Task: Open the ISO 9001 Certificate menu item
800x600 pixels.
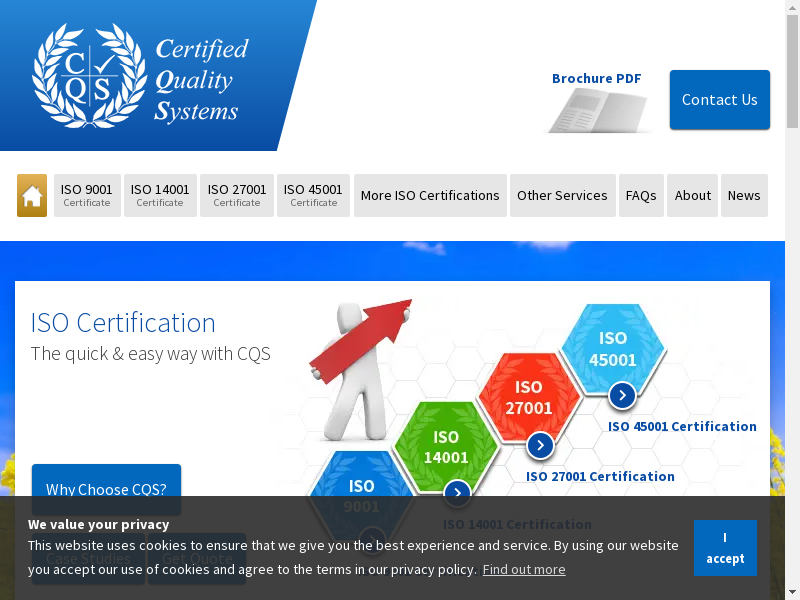Action: click(x=87, y=196)
